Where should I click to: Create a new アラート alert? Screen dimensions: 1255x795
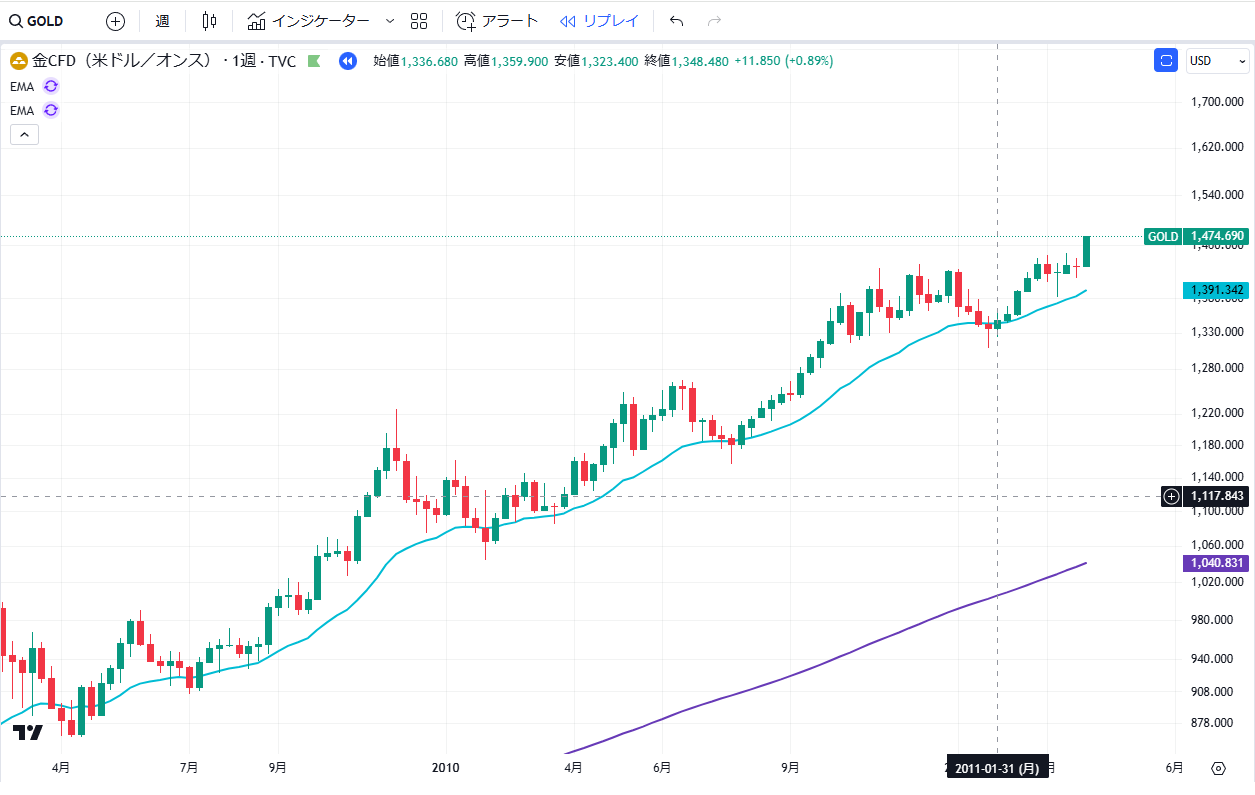click(497, 21)
